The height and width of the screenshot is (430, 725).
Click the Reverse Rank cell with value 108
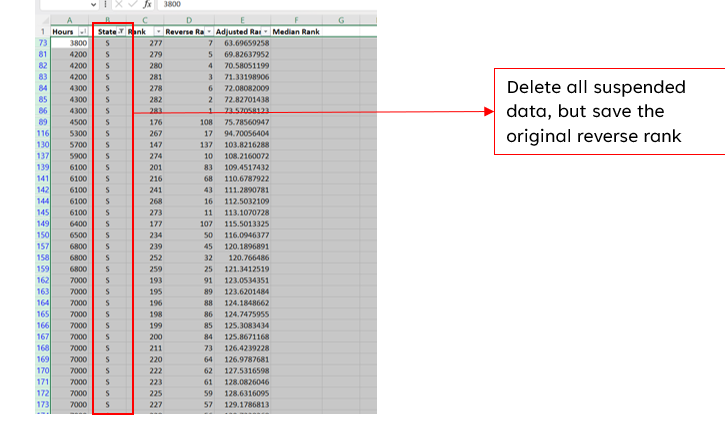tap(189, 122)
